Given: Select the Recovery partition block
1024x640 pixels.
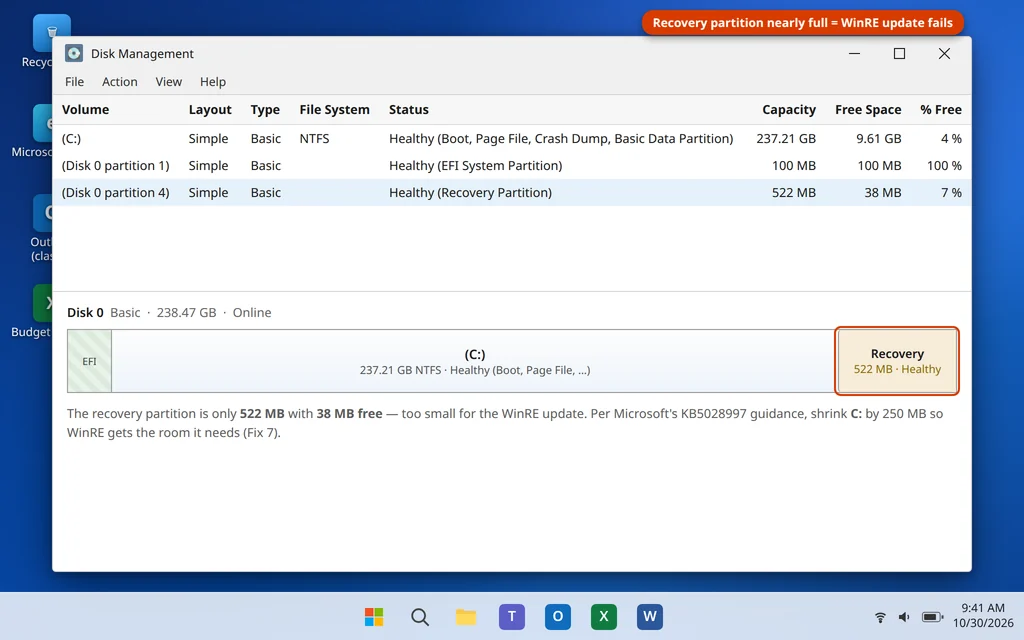Looking at the screenshot, I should point(897,361).
